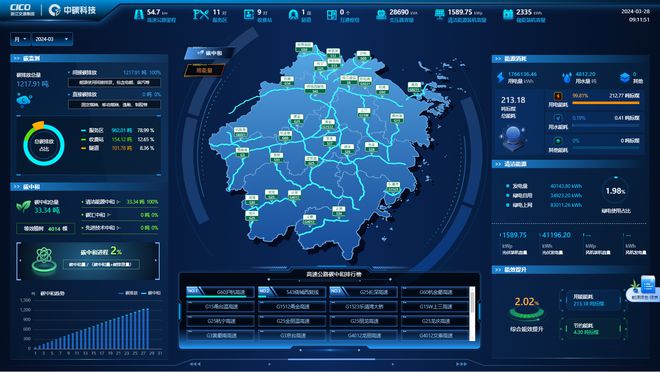The image size is (660, 372).
Task: Click the 2.02% efficiency gauge
Action: [x=526, y=309]
